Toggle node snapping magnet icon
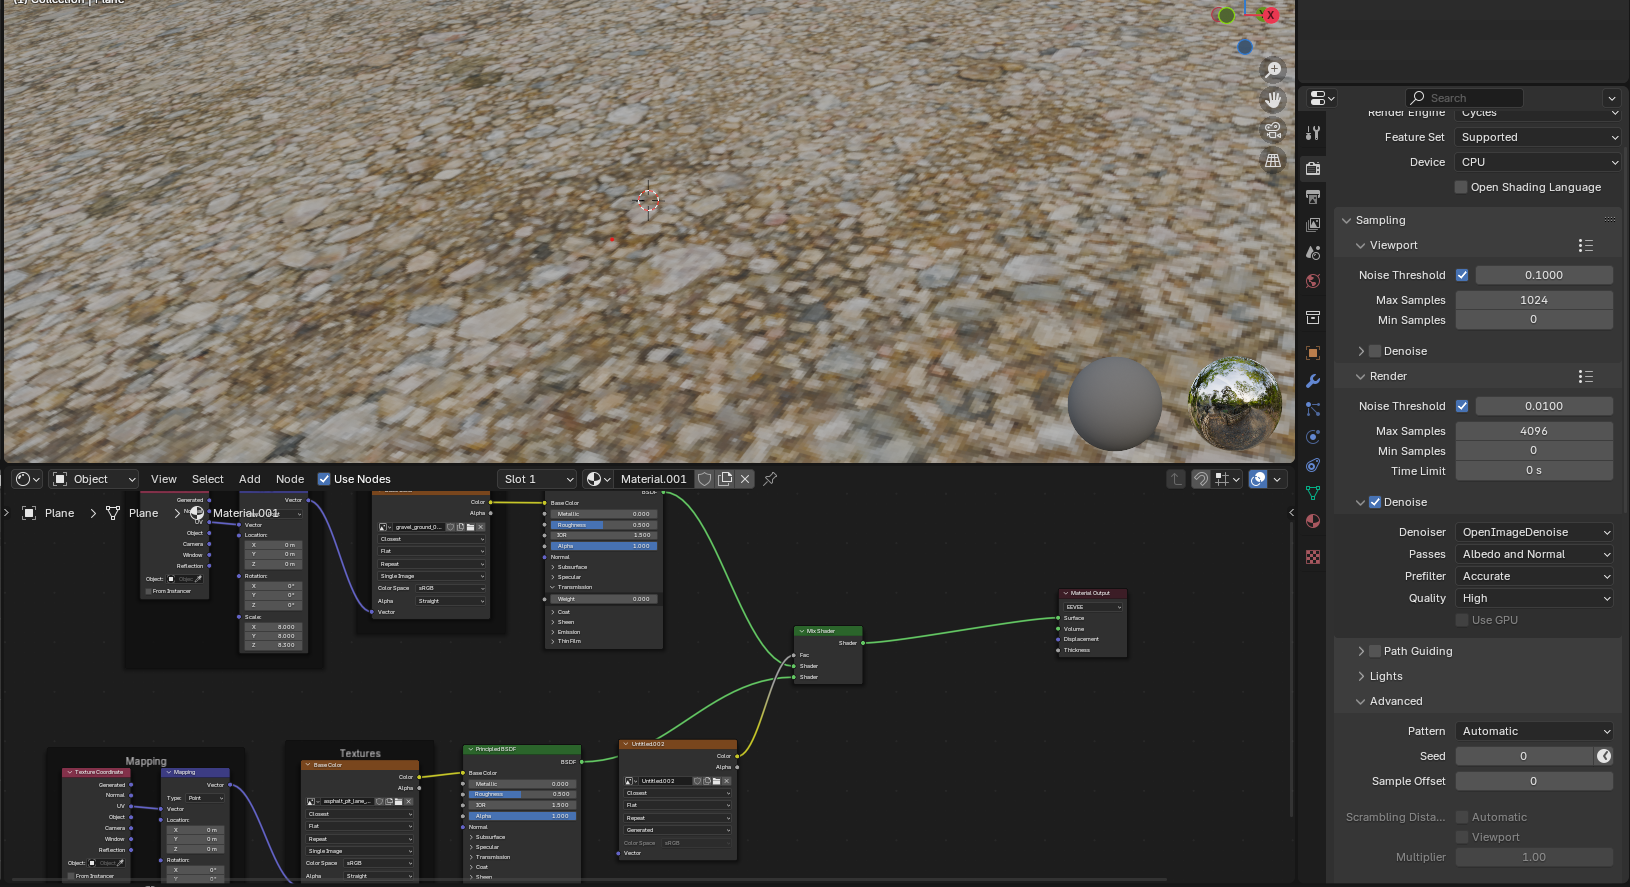 click(1201, 479)
